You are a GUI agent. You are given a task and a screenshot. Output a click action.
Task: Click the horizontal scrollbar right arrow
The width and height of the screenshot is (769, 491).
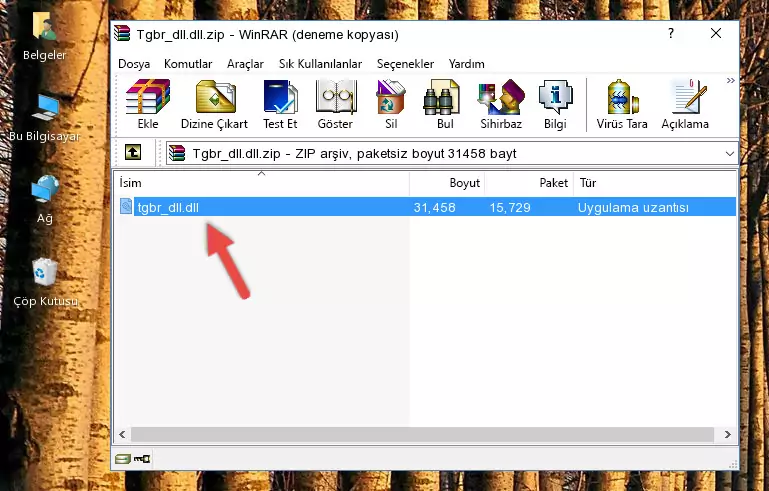pyautogui.click(x=727, y=435)
